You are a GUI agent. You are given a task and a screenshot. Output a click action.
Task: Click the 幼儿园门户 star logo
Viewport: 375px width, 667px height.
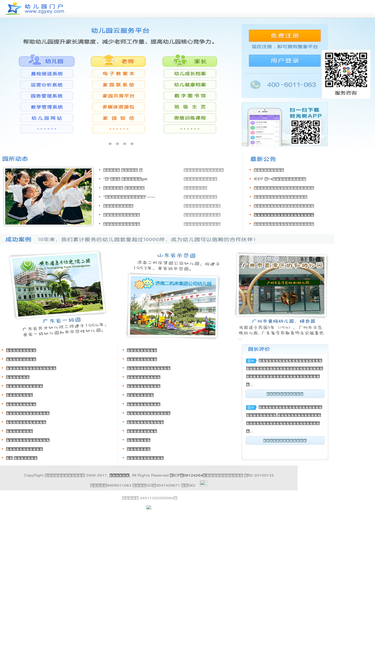(13, 8)
